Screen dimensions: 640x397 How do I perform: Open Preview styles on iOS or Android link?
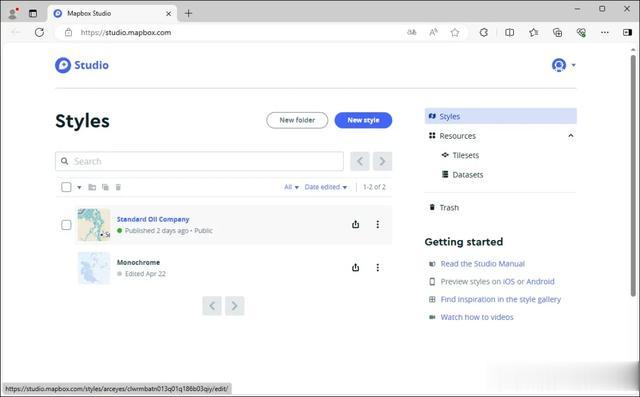point(498,282)
